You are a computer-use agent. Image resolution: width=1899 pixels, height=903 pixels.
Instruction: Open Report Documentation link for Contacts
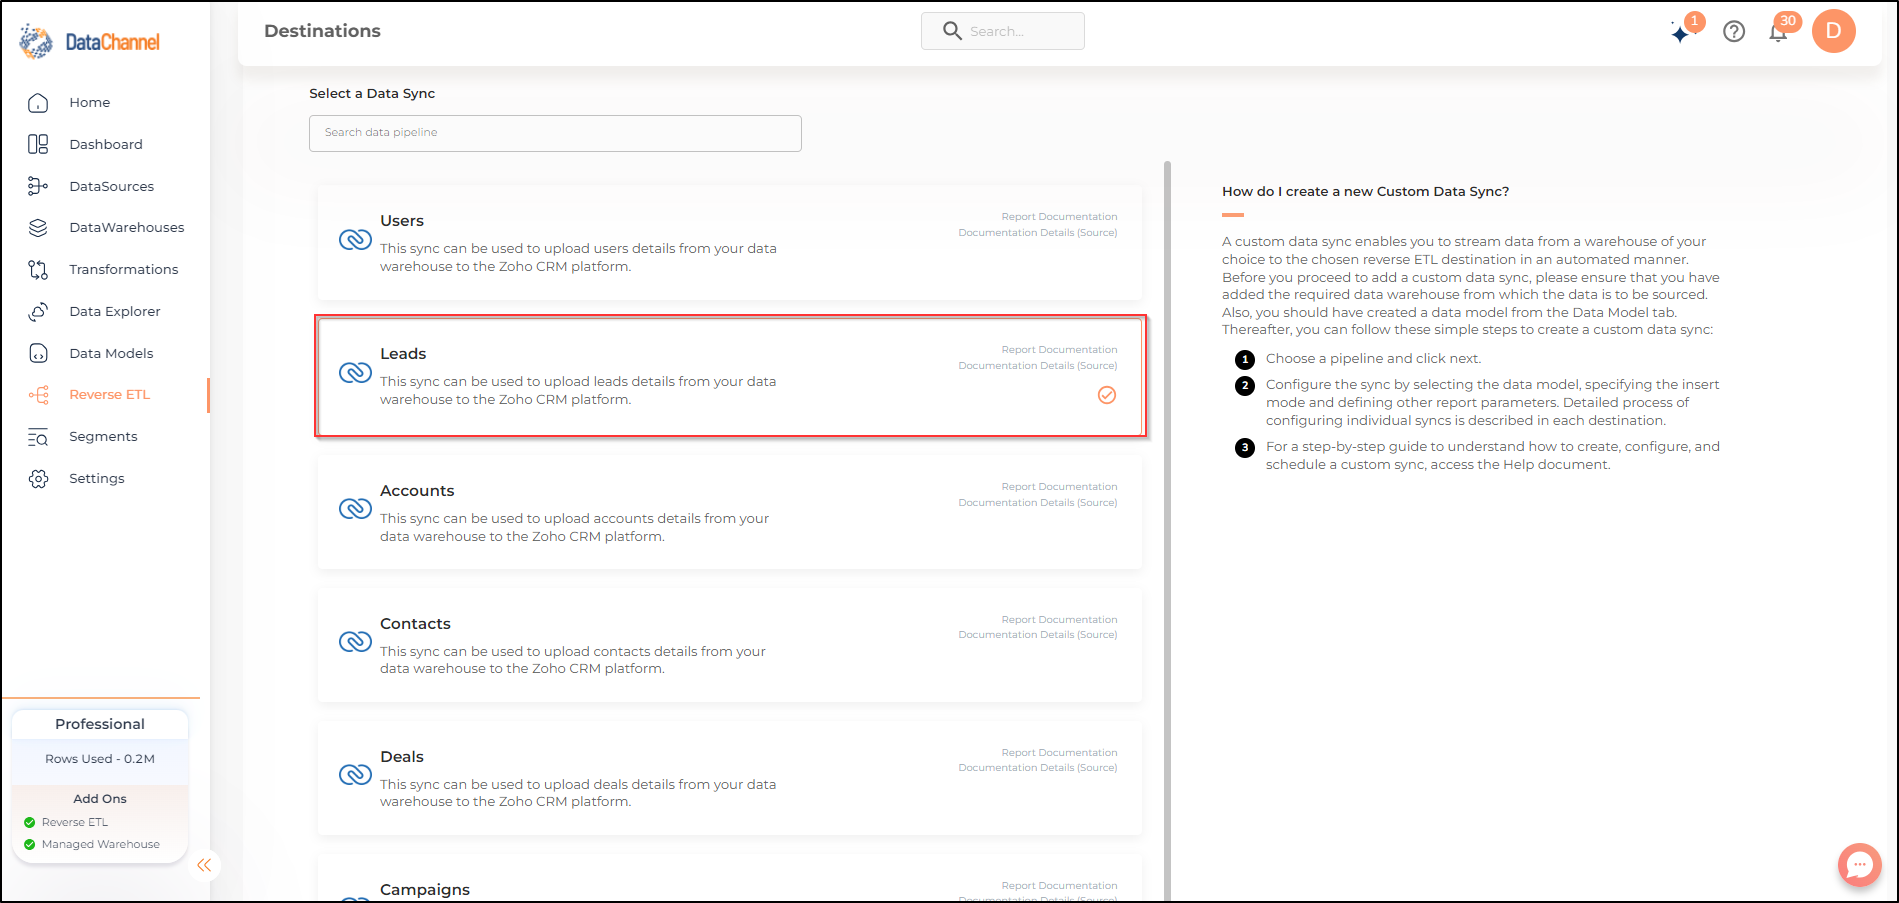tap(1059, 620)
